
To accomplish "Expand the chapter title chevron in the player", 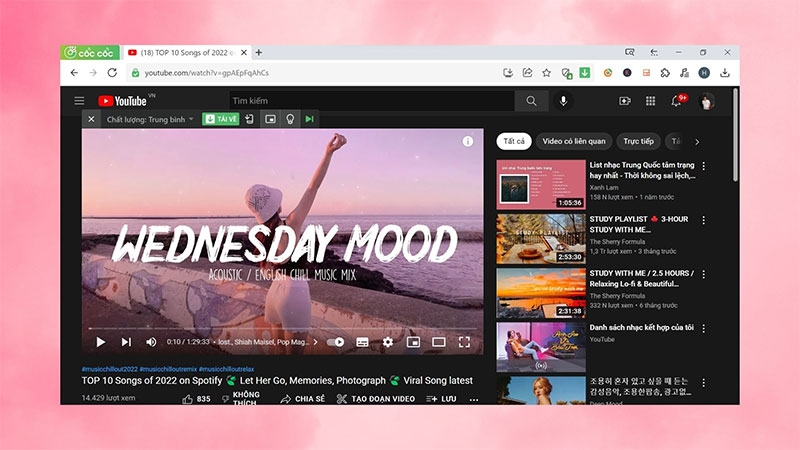I will pyautogui.click(x=315, y=342).
